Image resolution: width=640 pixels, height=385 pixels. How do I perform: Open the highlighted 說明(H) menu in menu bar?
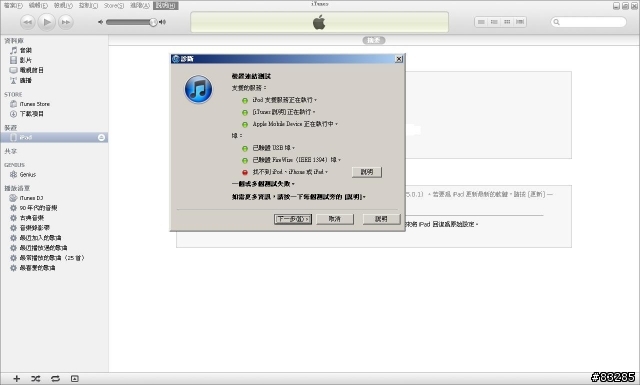[x=166, y=5]
